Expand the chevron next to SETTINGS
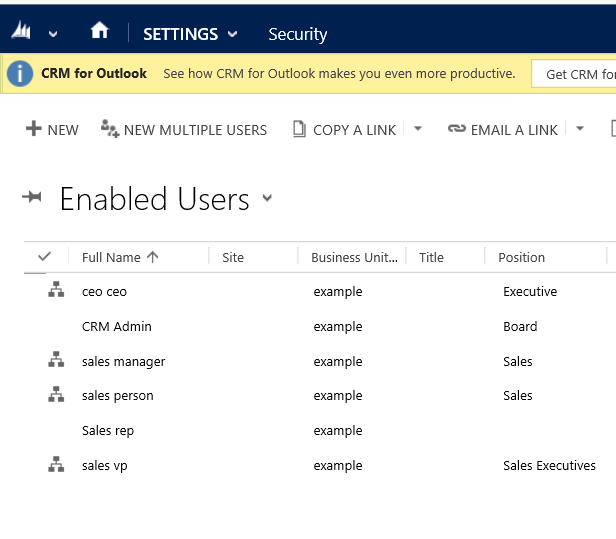616x539 pixels. click(x=233, y=34)
